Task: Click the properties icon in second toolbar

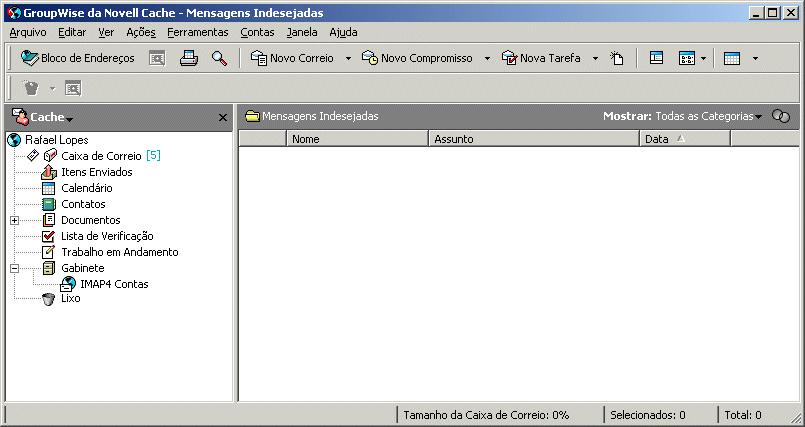Action: point(73,88)
